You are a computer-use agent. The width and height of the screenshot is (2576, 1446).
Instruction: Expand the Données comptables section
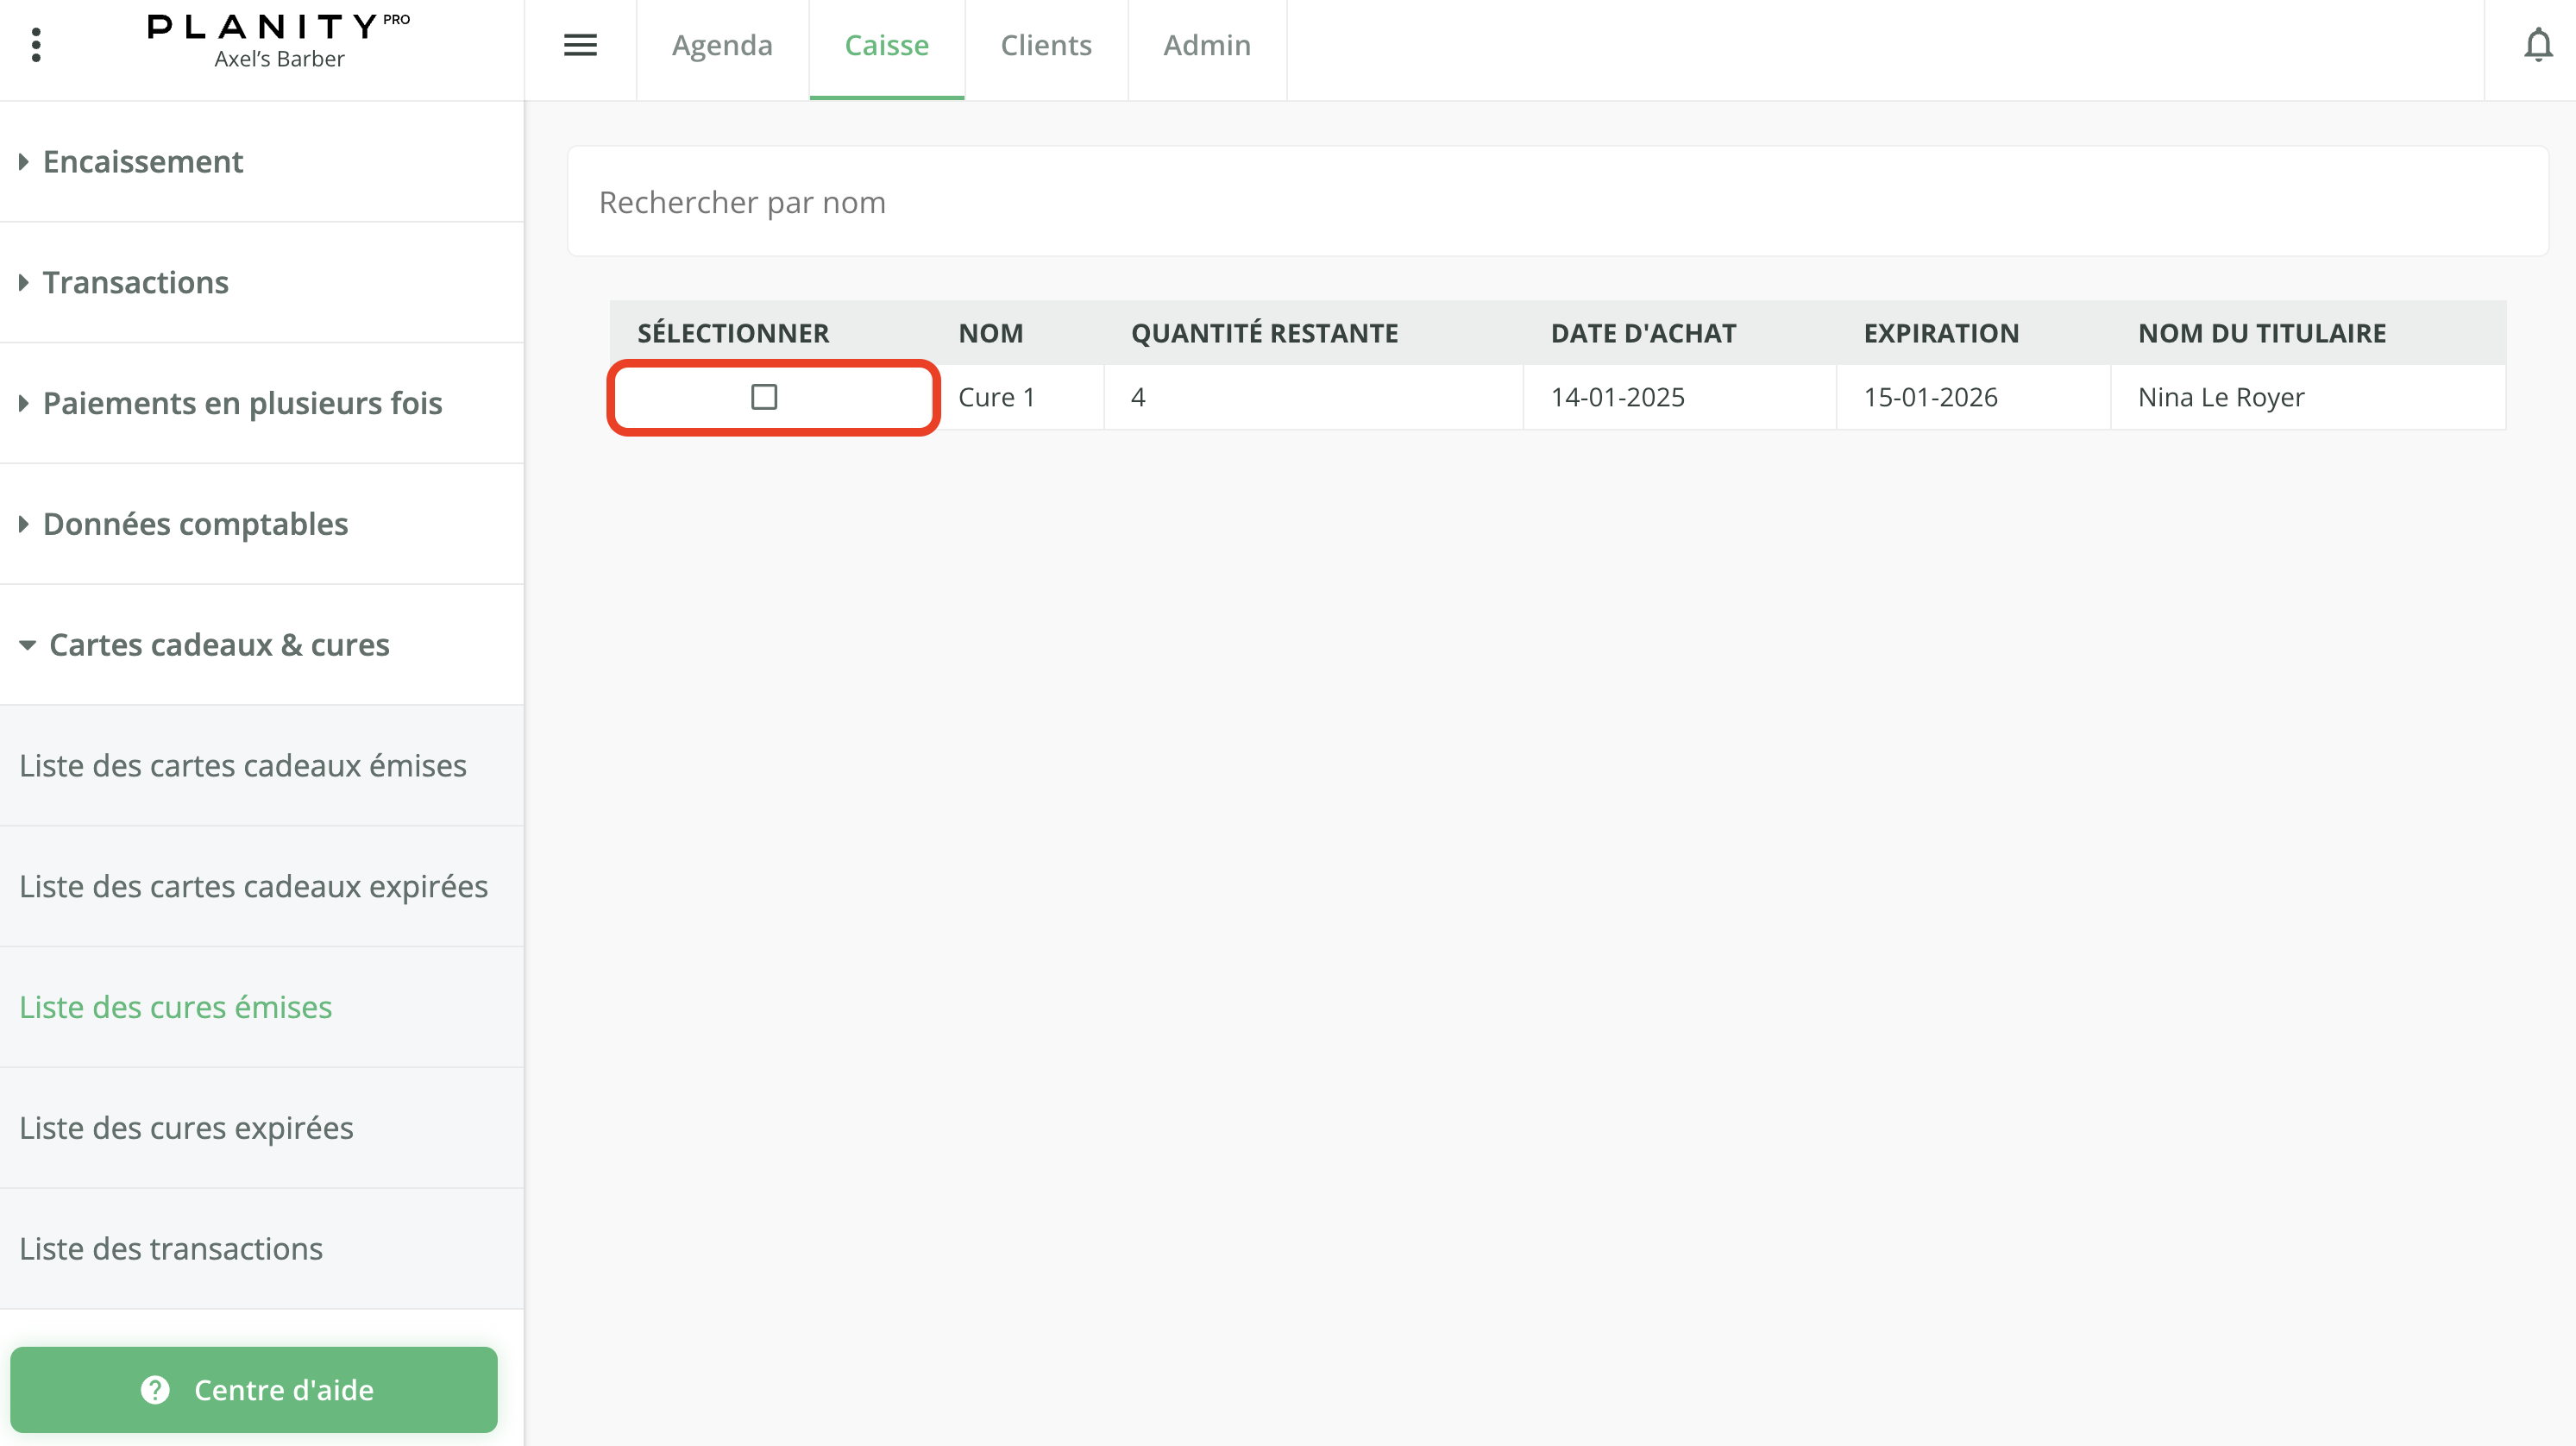click(x=195, y=524)
